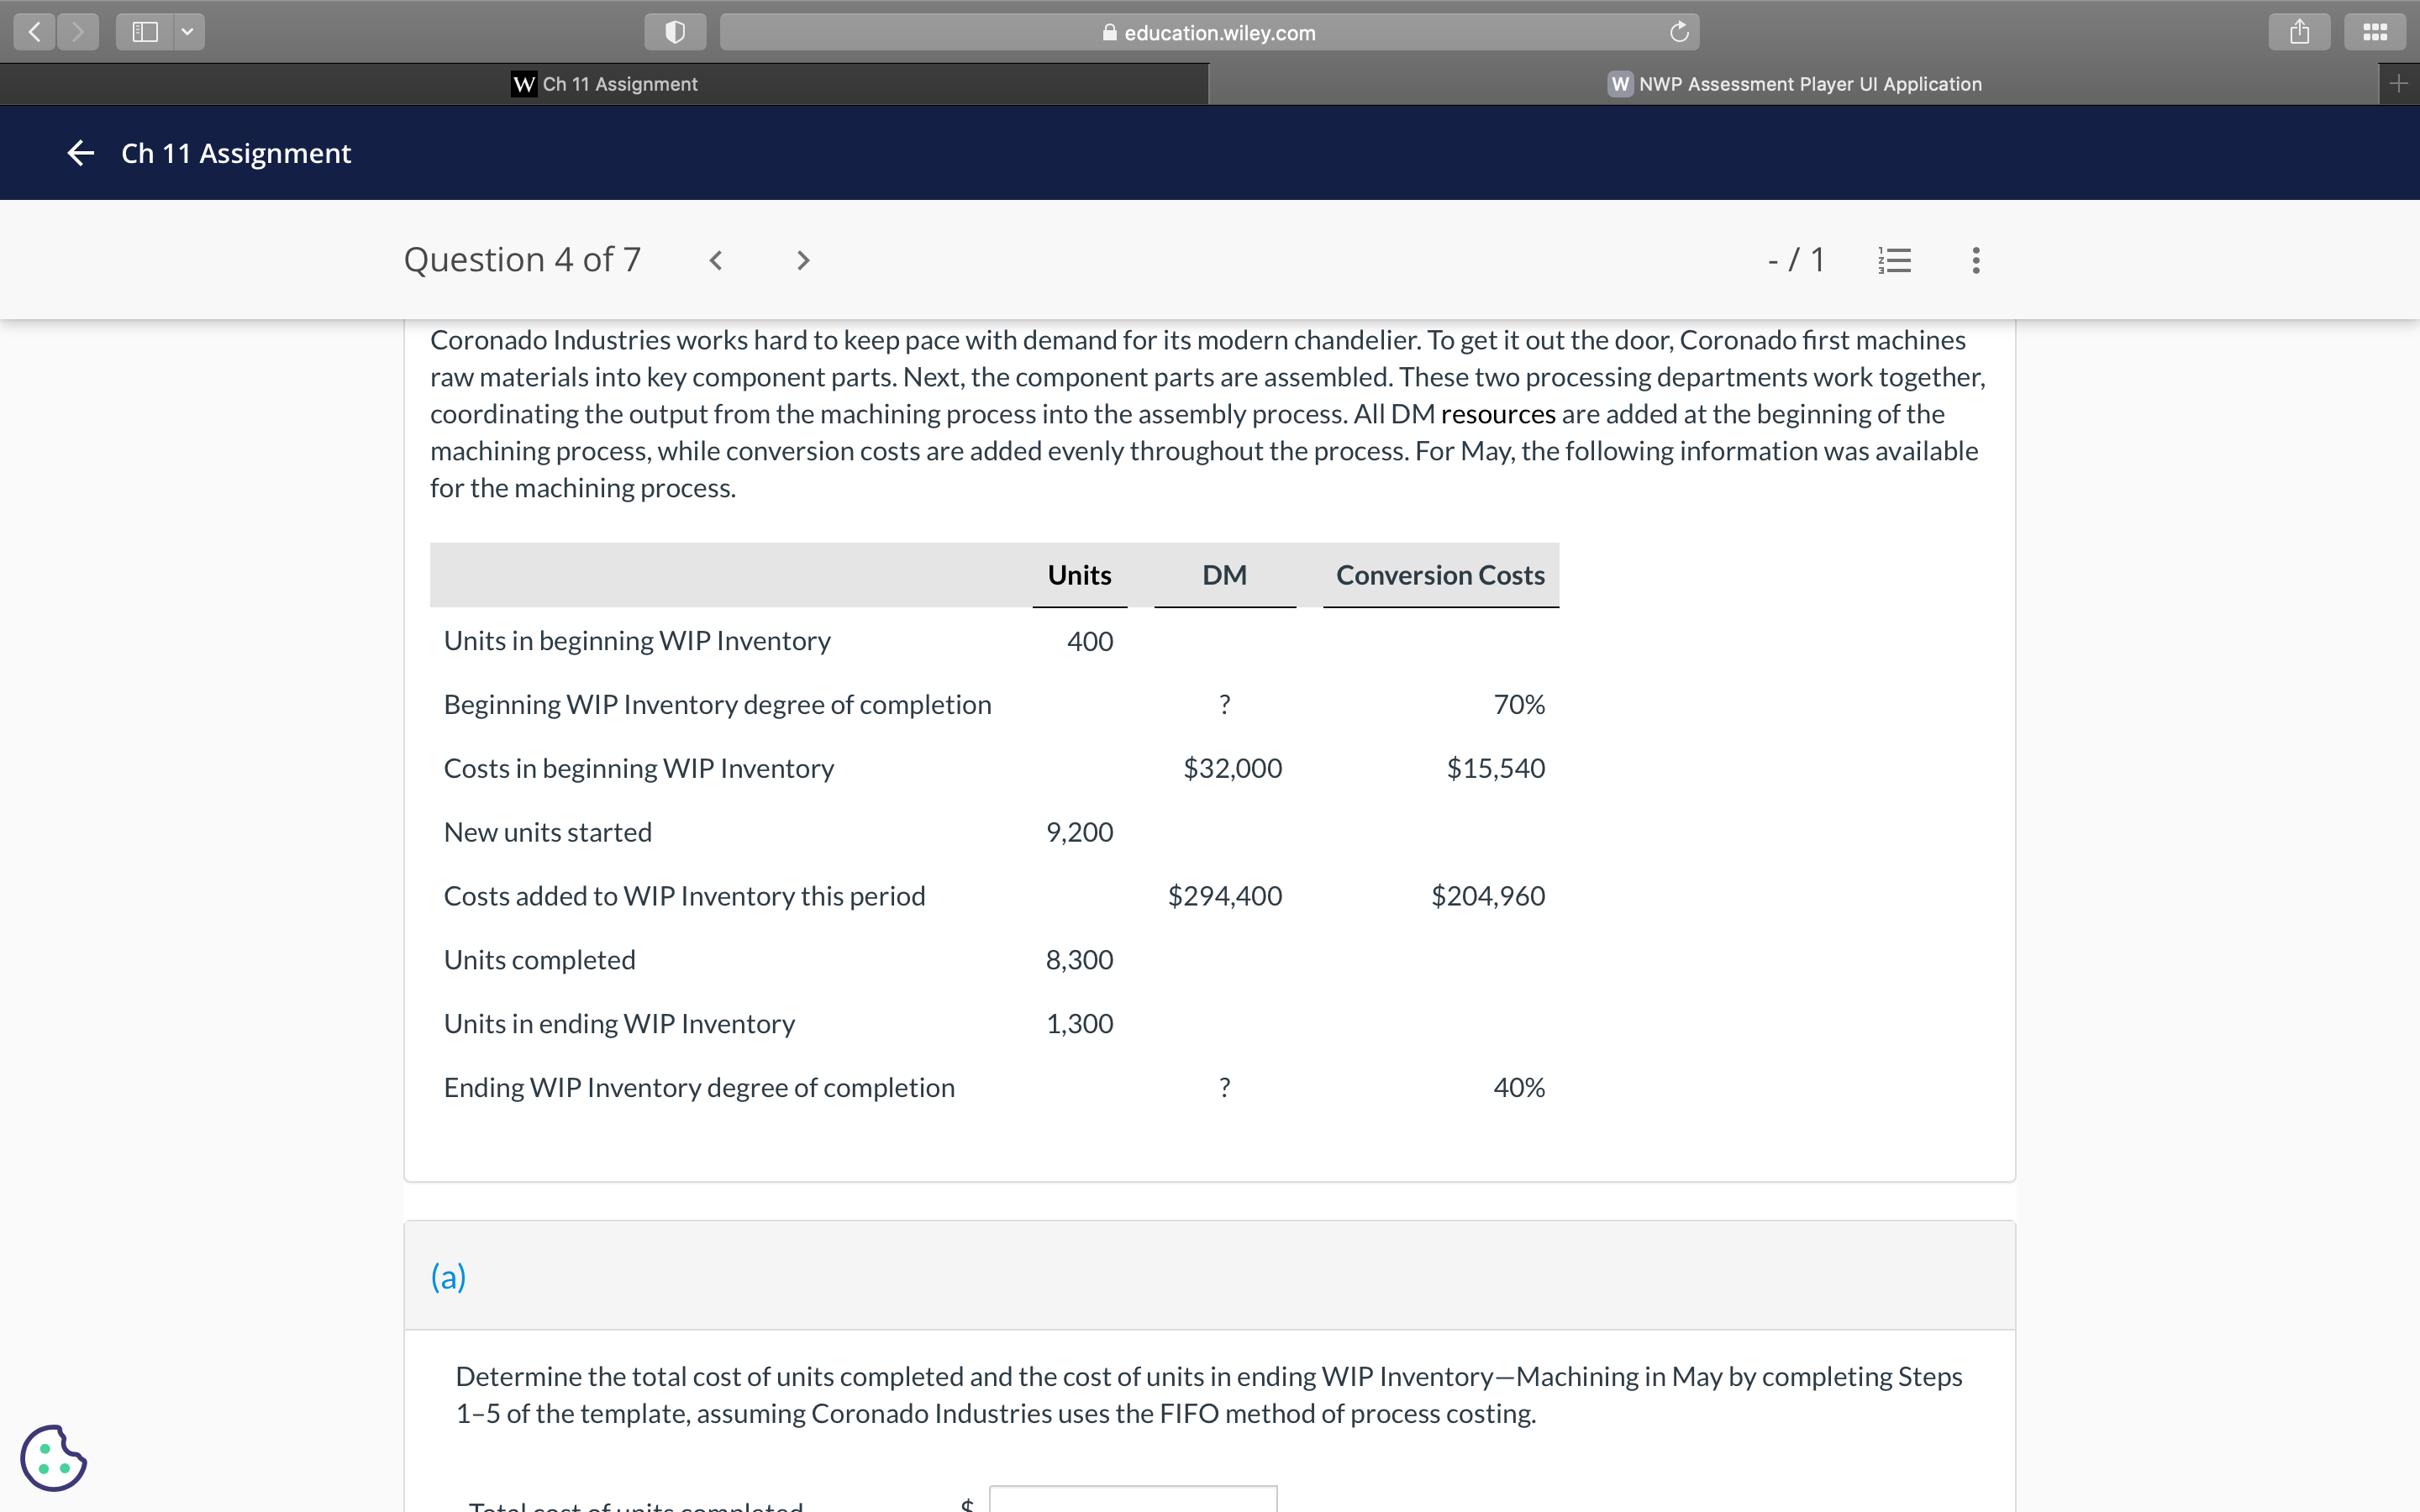Navigate forward in browser history
2420x1512 pixels.
tap(77, 31)
